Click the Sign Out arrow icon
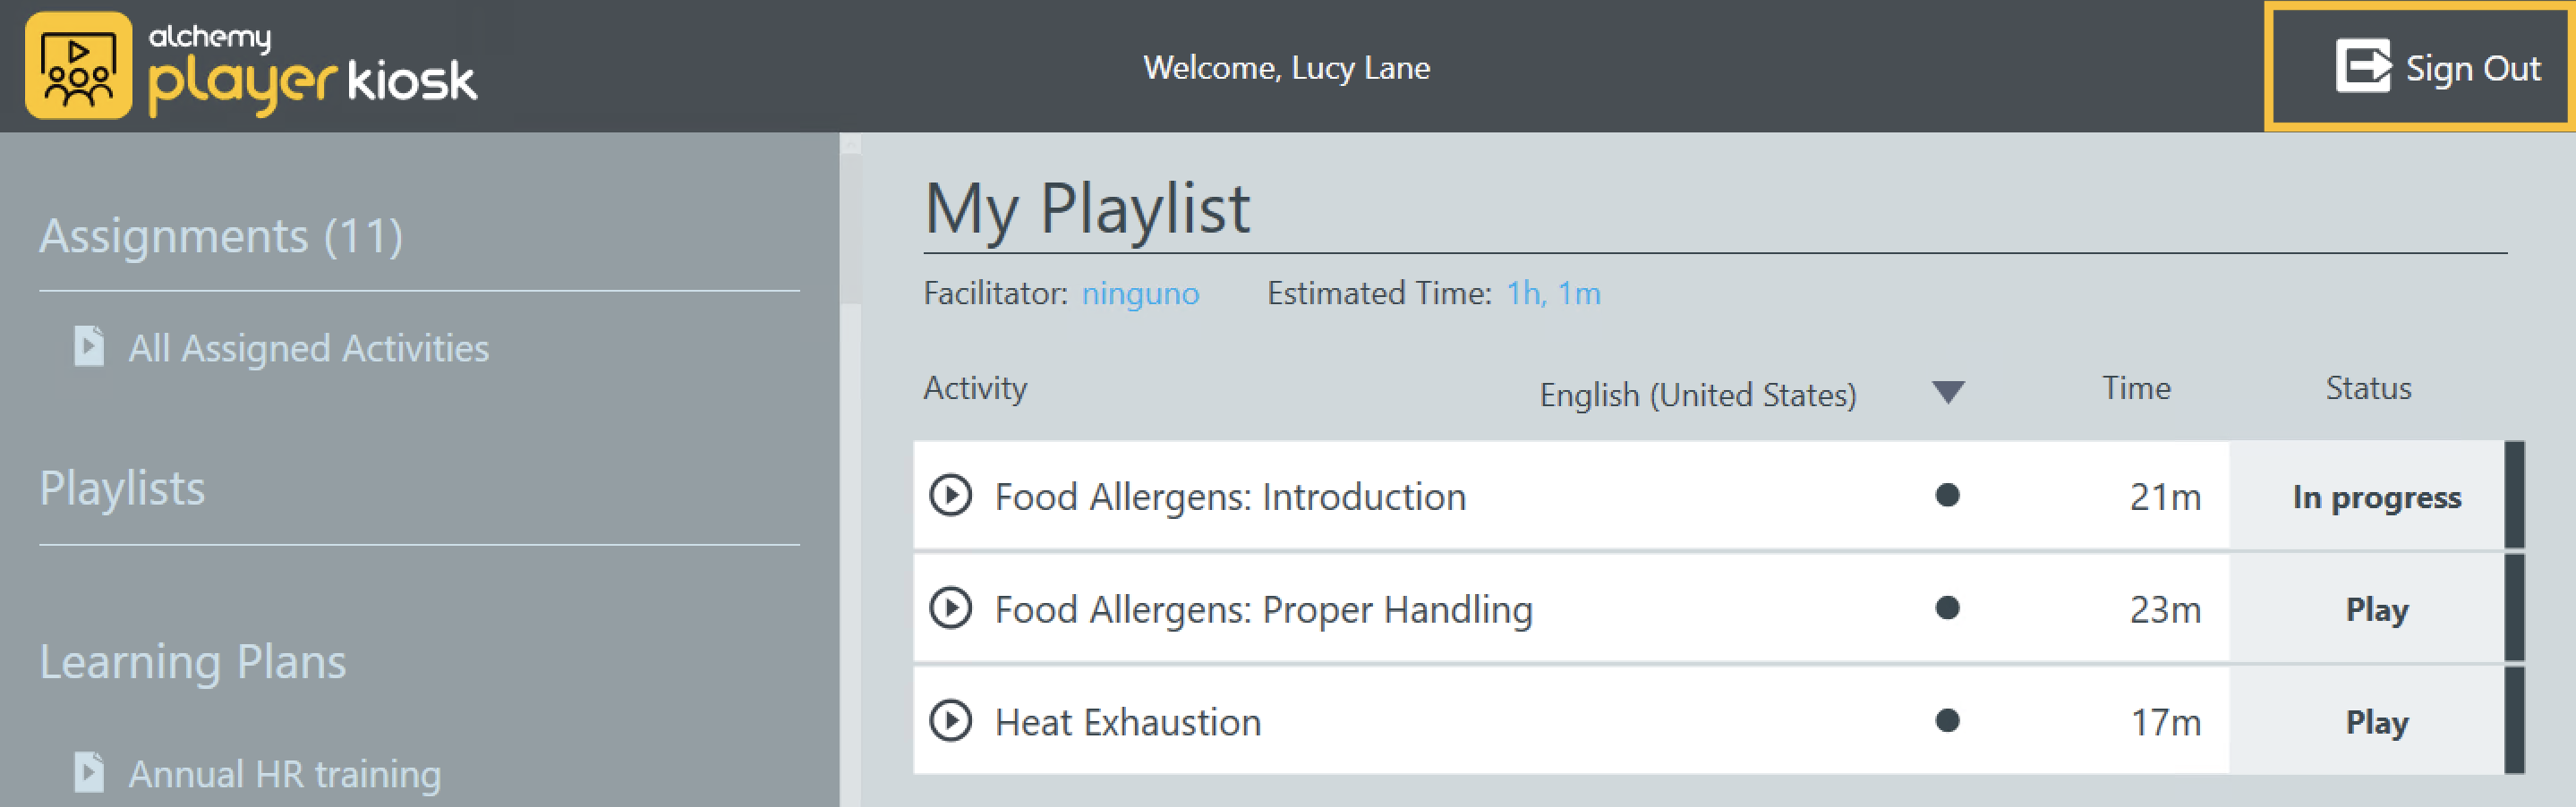 click(x=2362, y=67)
